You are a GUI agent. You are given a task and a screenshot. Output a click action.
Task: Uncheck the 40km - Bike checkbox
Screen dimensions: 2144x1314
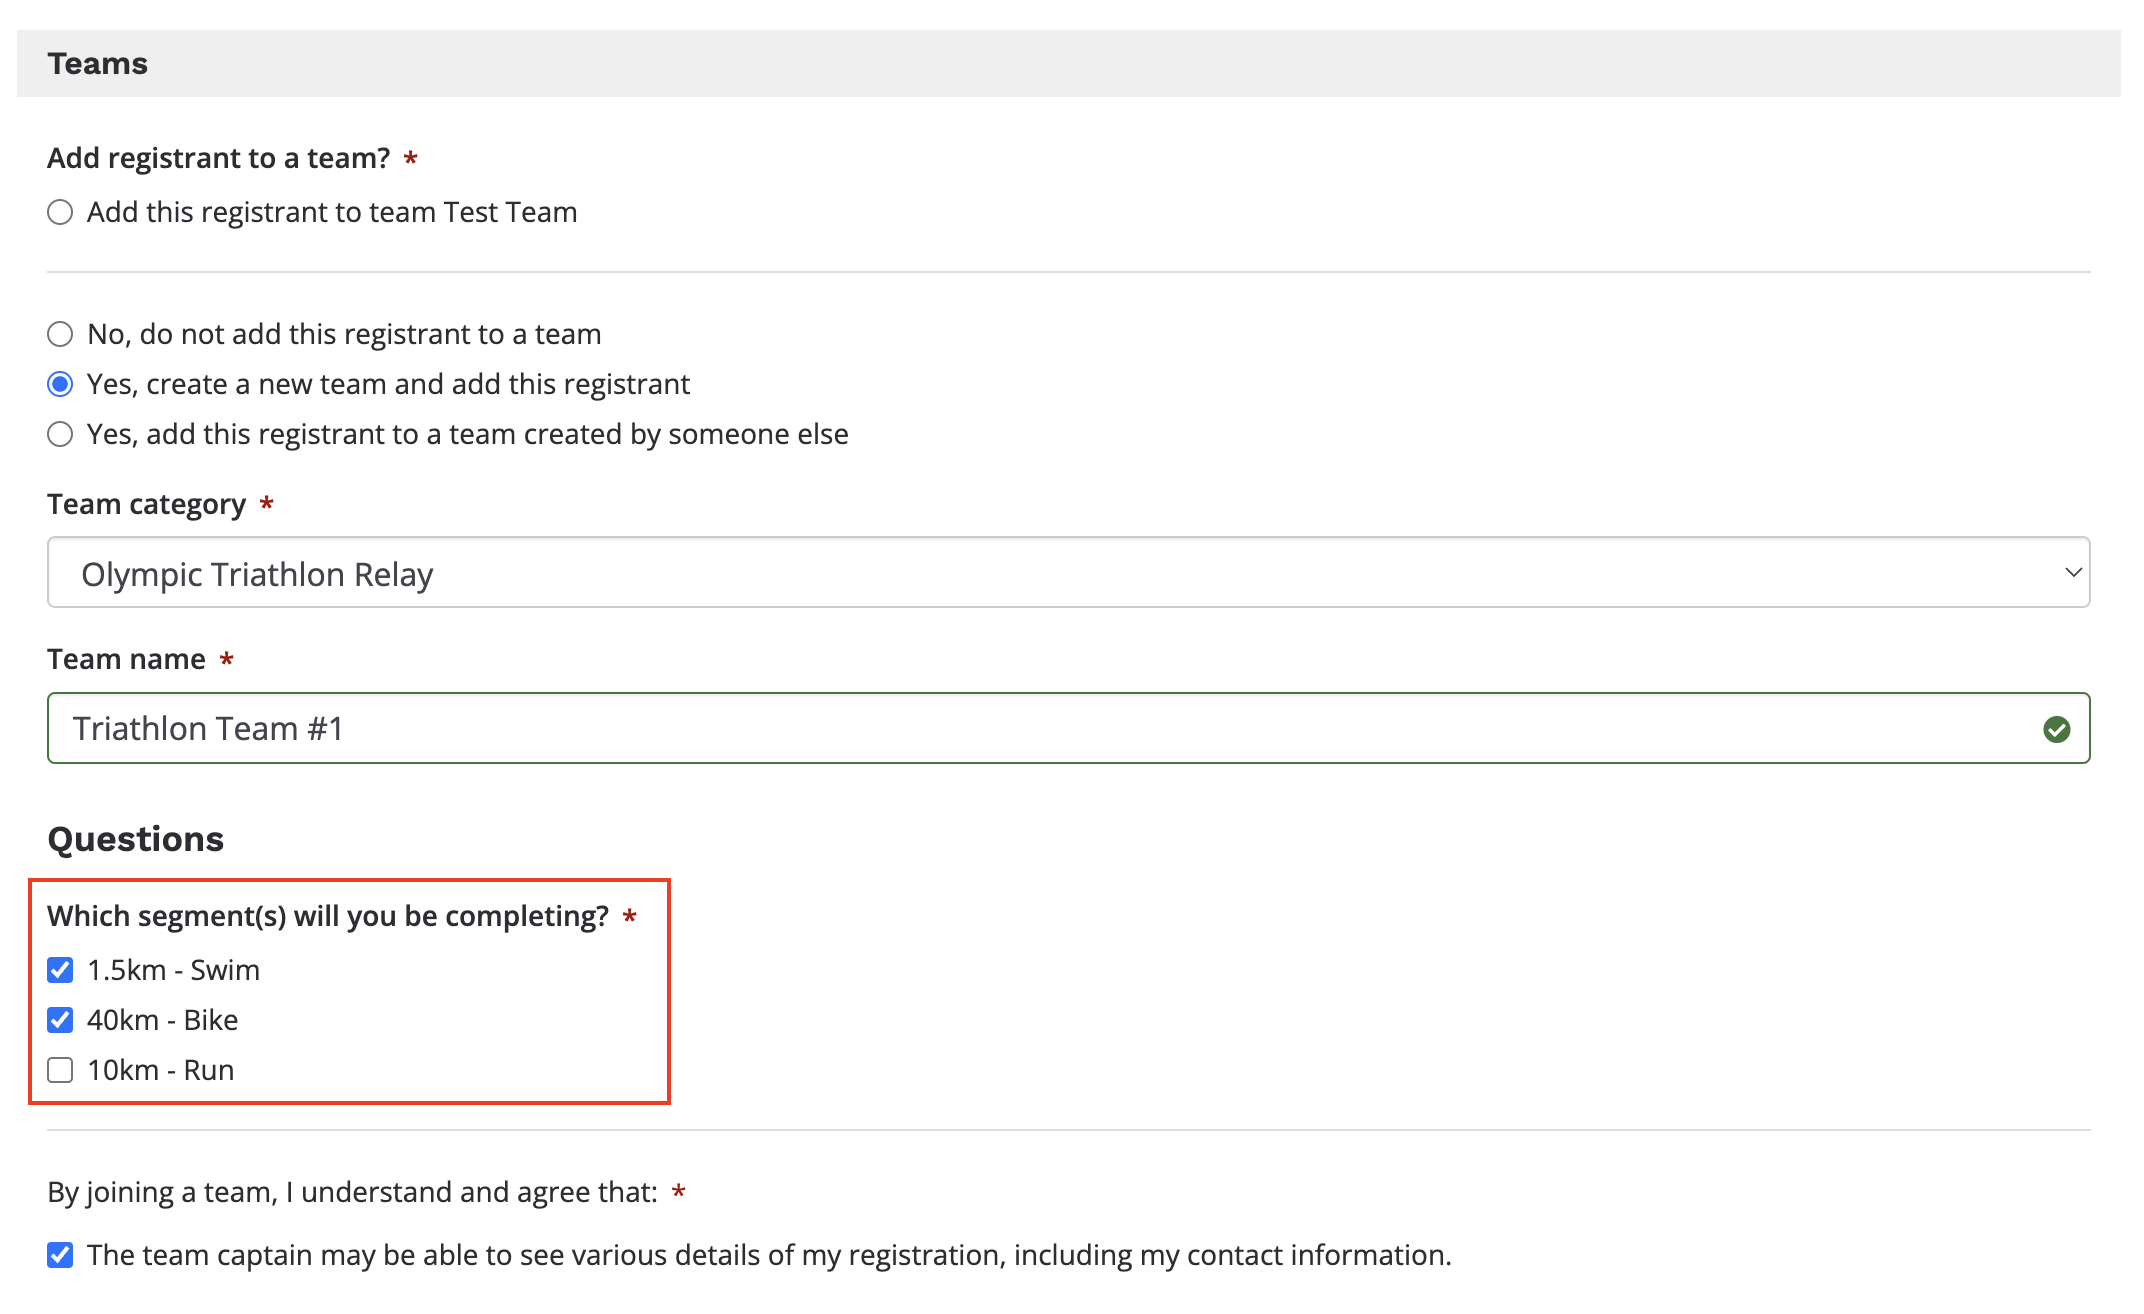[60, 1020]
